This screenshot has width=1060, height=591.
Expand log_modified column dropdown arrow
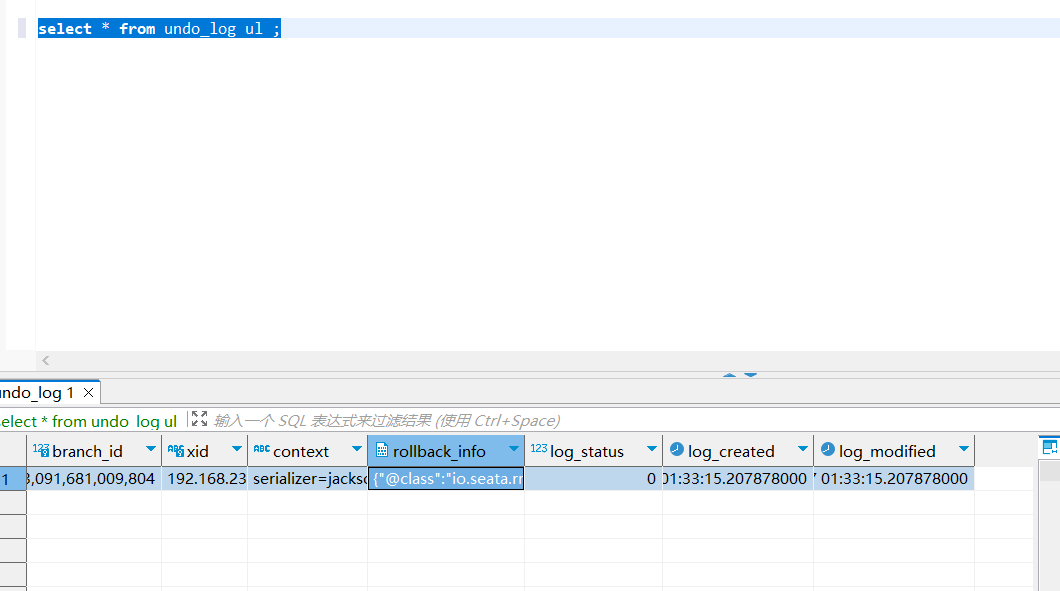point(963,450)
